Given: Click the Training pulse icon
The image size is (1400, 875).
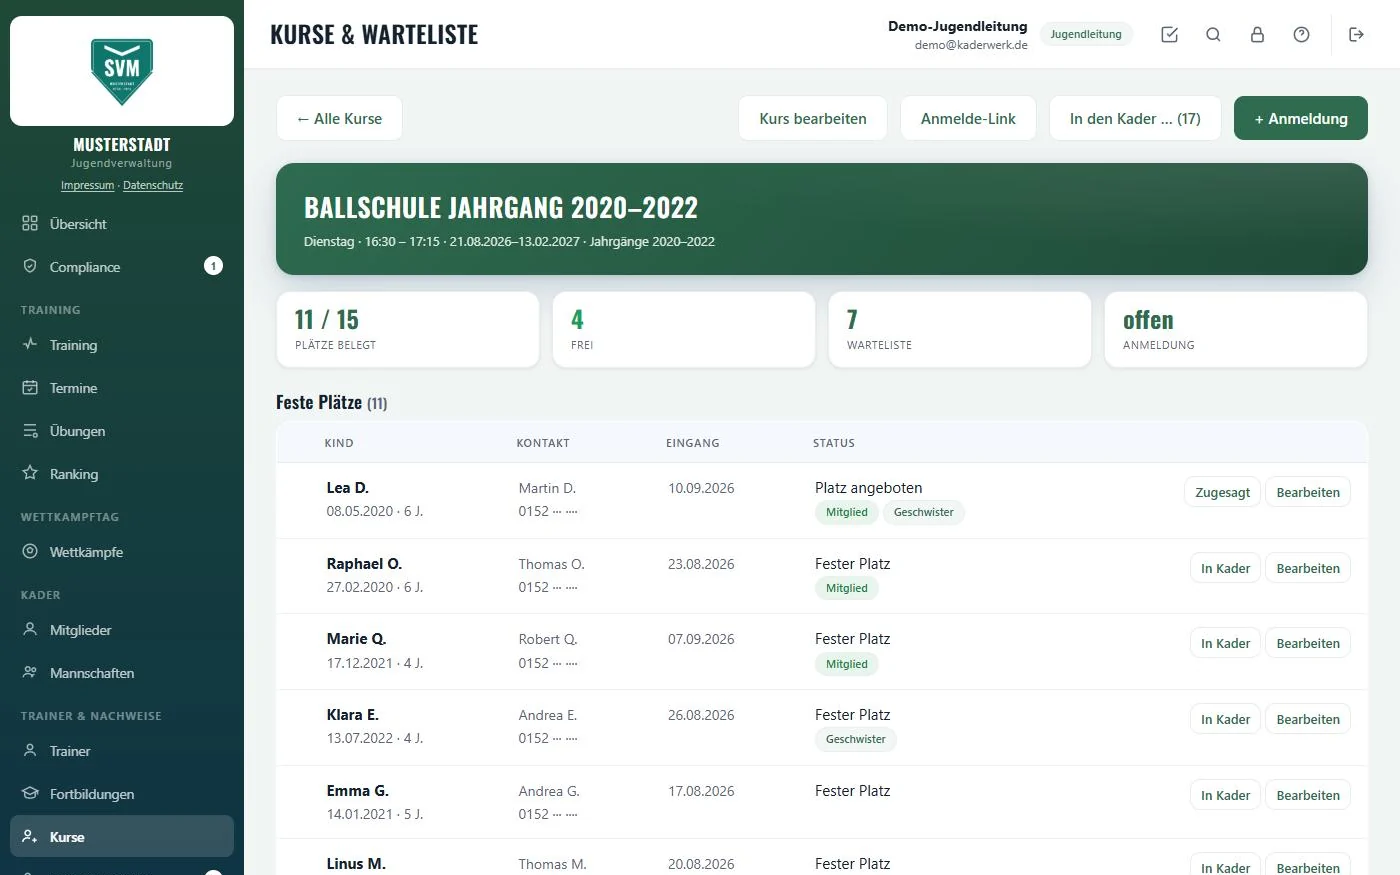Looking at the screenshot, I should coord(30,344).
